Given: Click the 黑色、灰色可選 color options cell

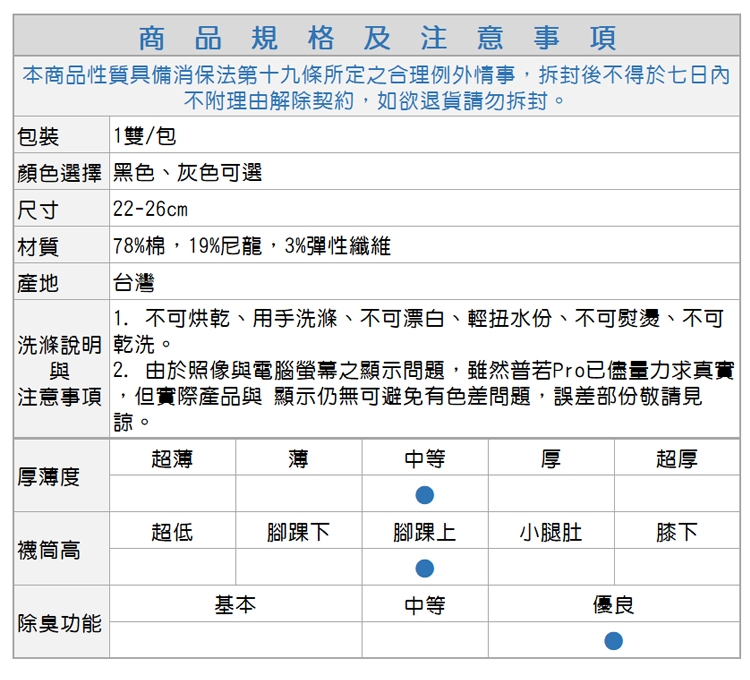Looking at the screenshot, I should click(187, 173).
